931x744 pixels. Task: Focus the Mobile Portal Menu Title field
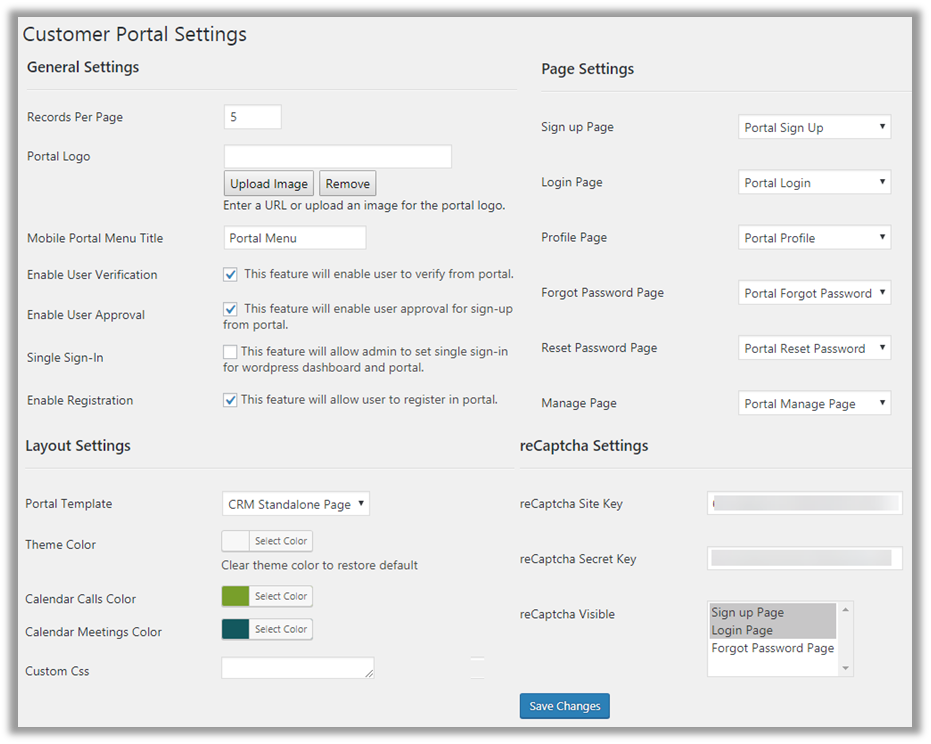pos(294,238)
